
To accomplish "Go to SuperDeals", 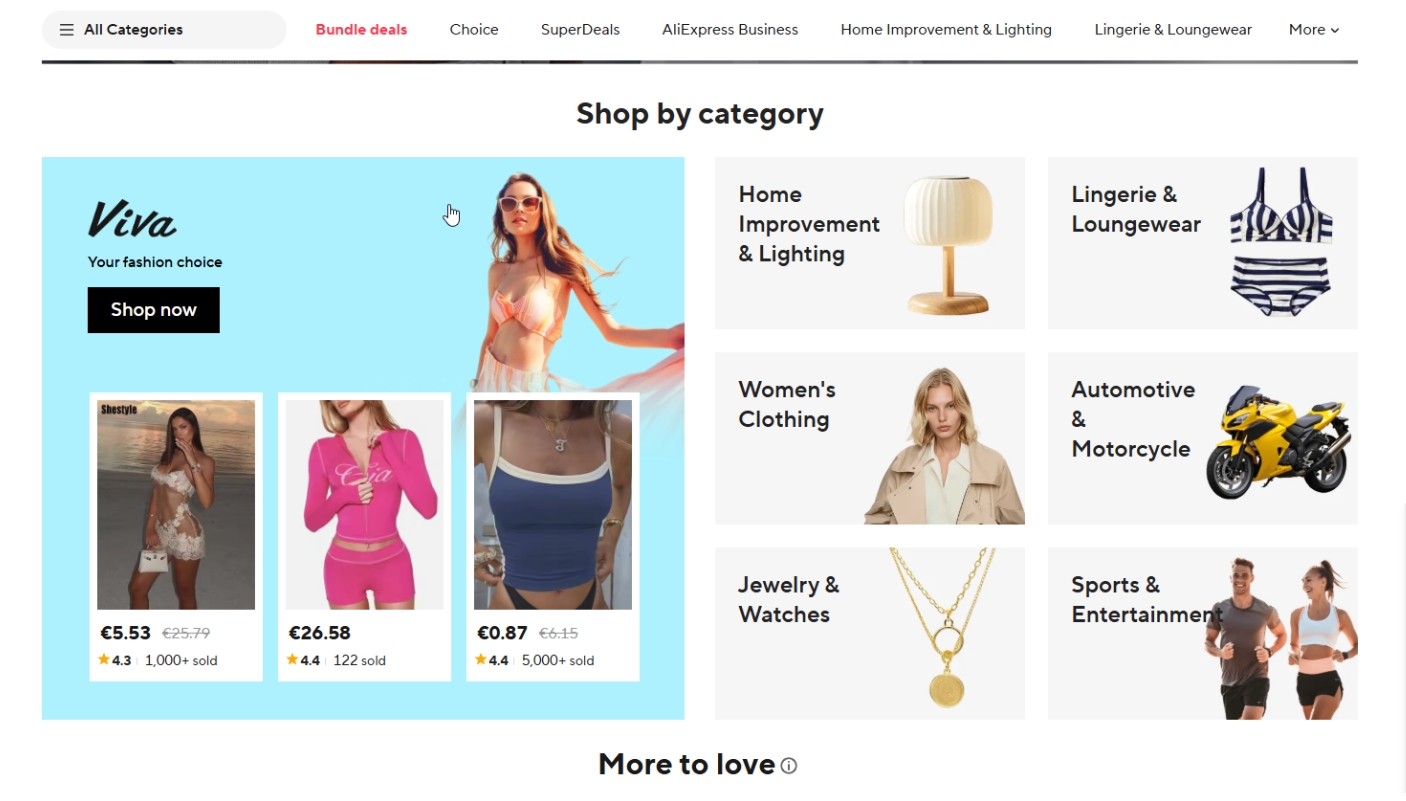I will click(580, 30).
